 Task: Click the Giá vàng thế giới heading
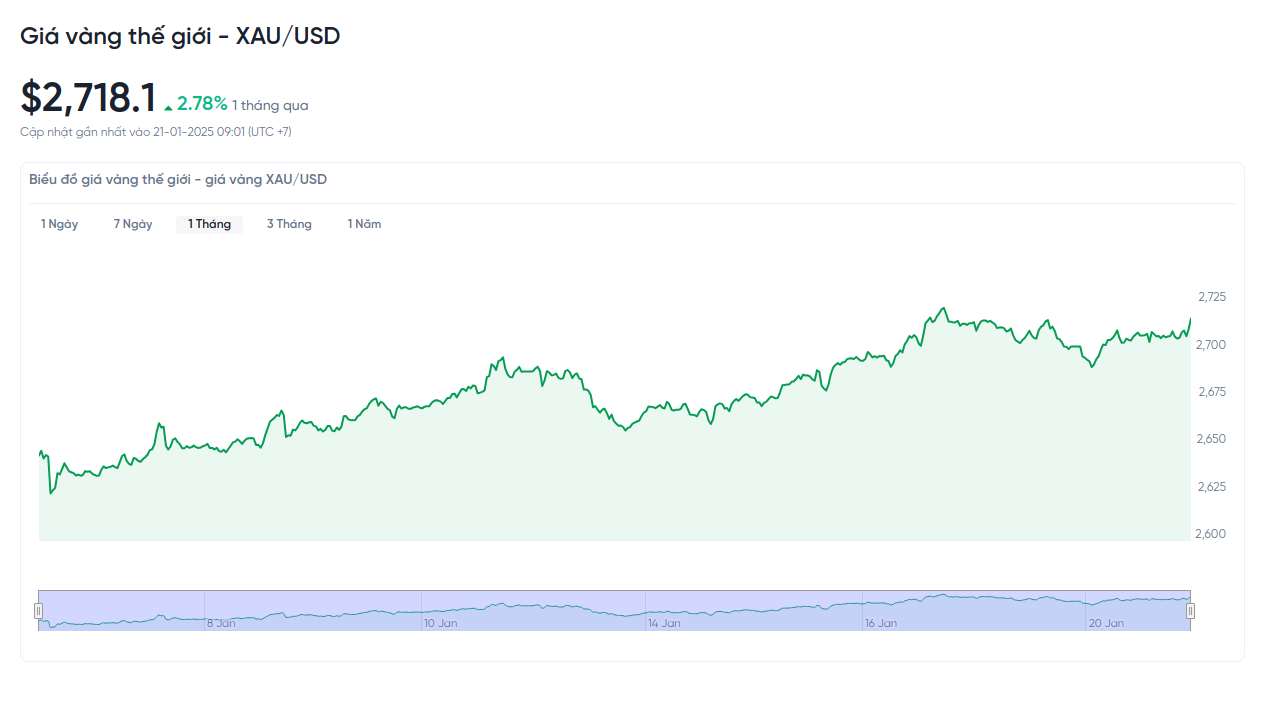(180, 36)
